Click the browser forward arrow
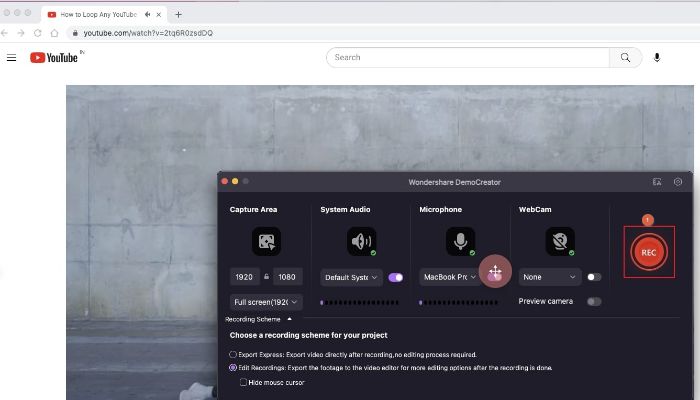This screenshot has width=700, height=400. tap(21, 33)
